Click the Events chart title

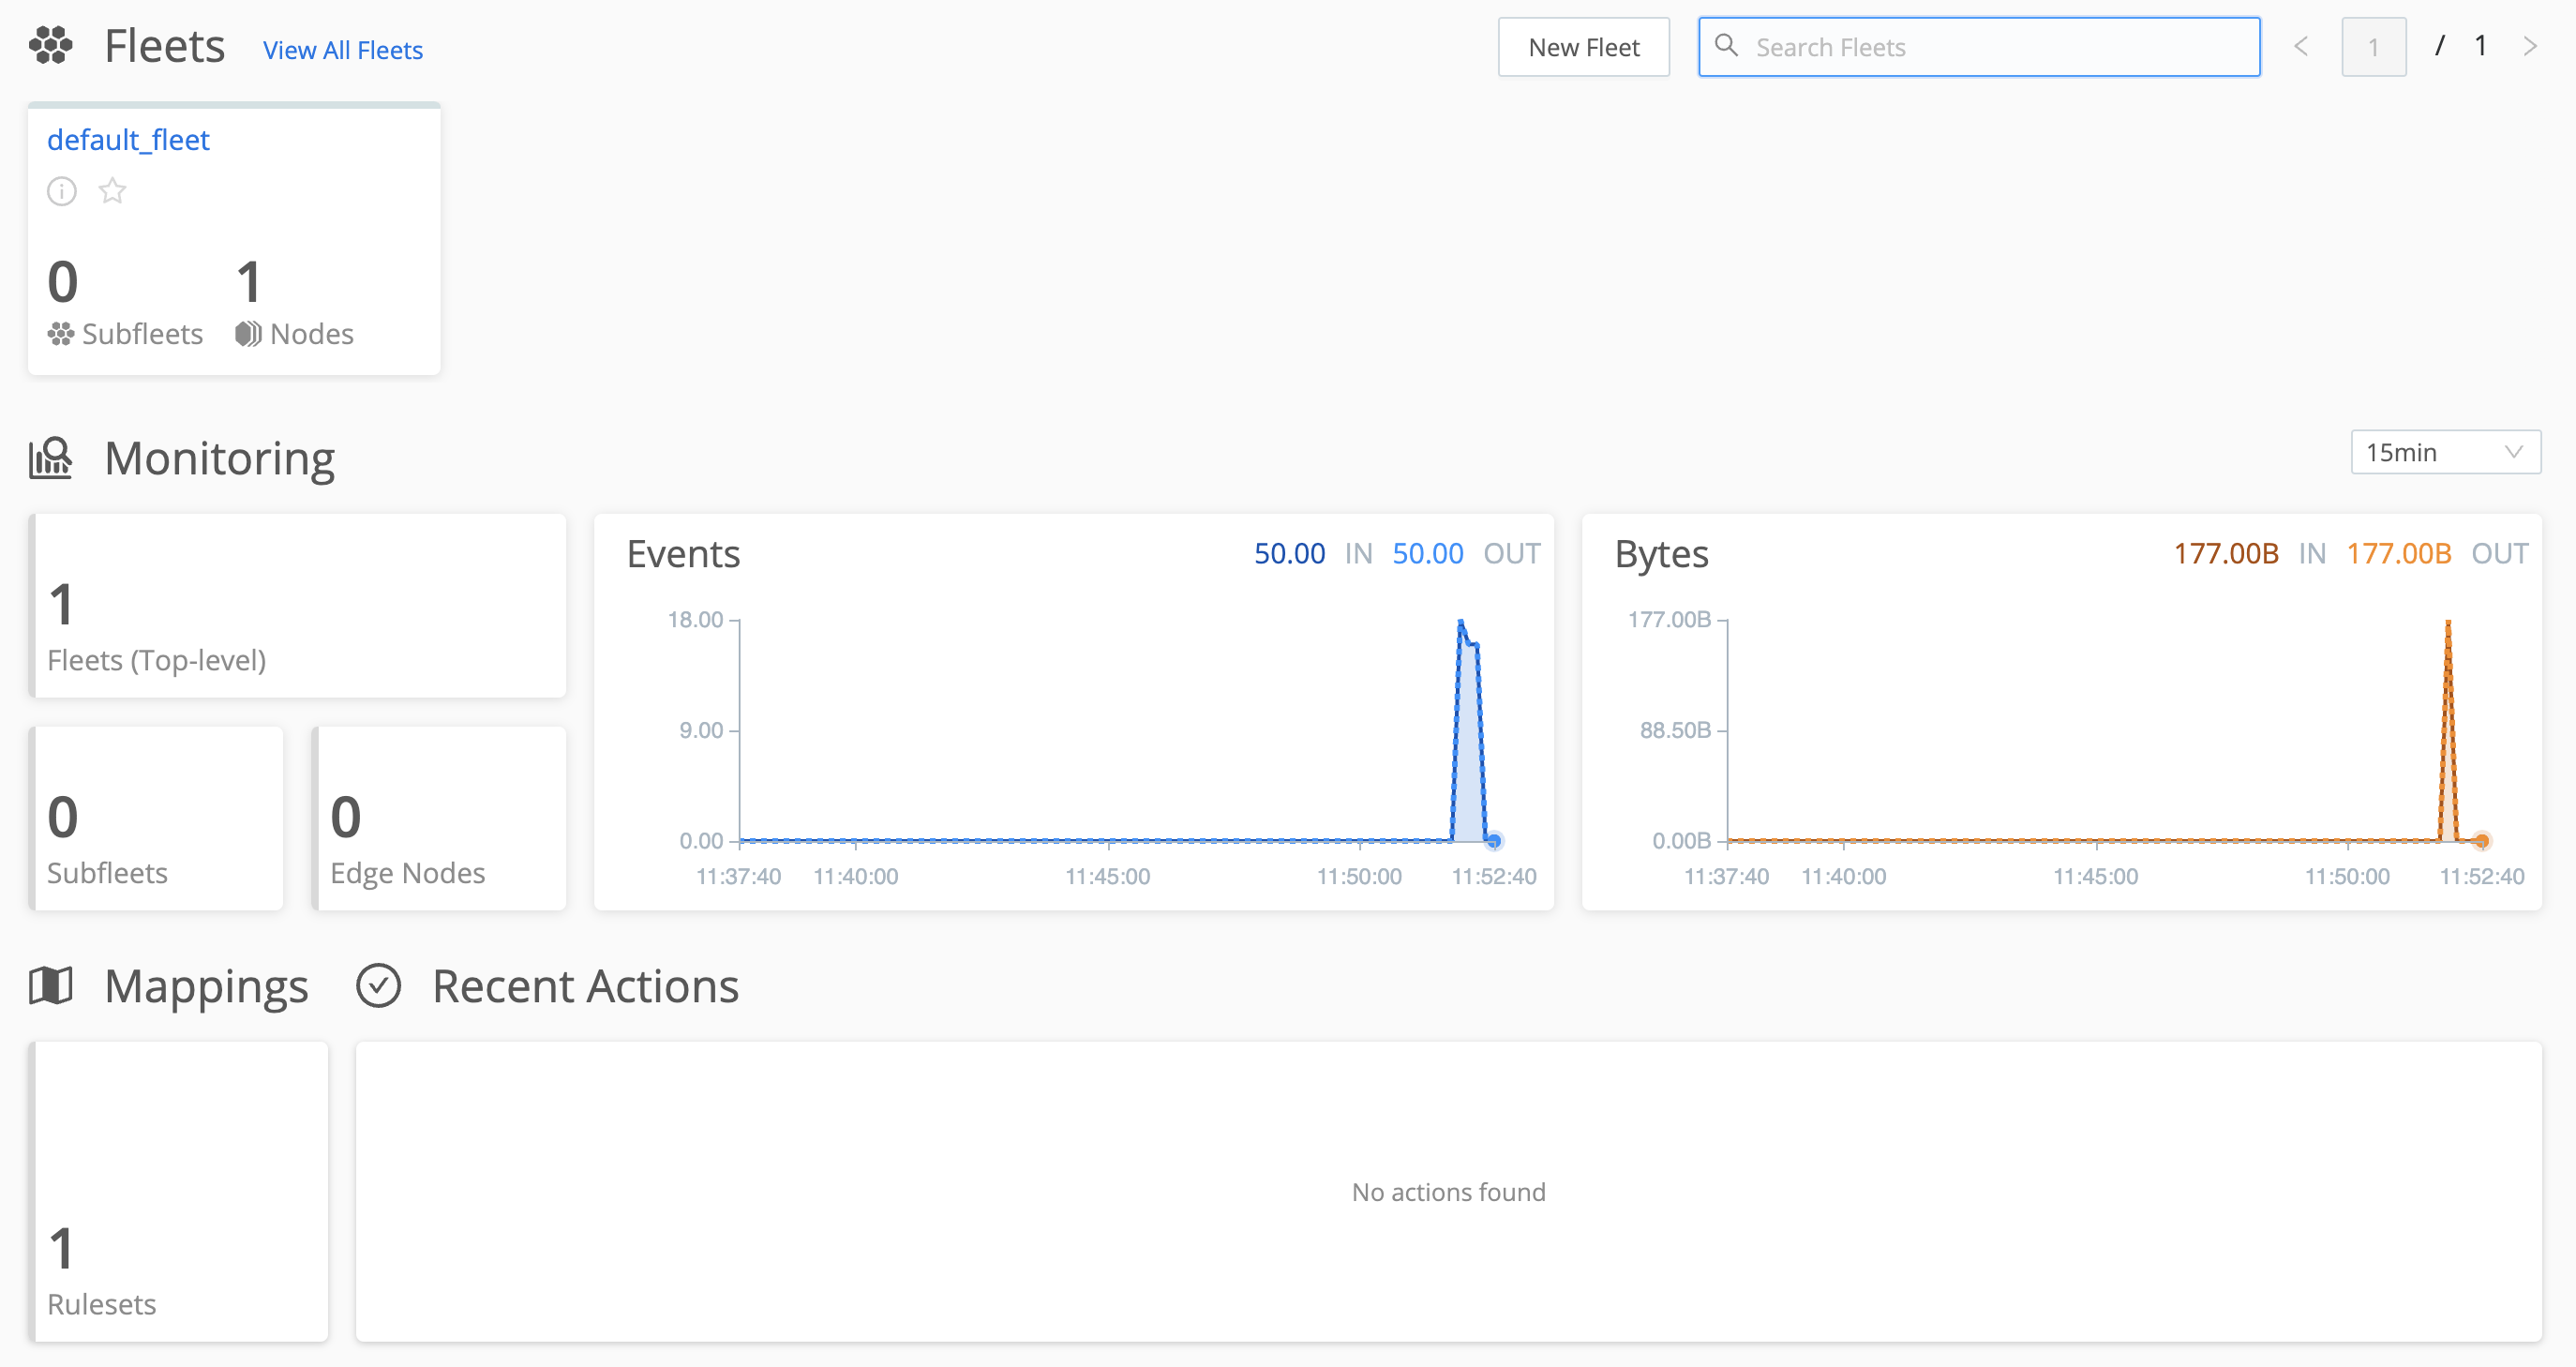coord(683,554)
